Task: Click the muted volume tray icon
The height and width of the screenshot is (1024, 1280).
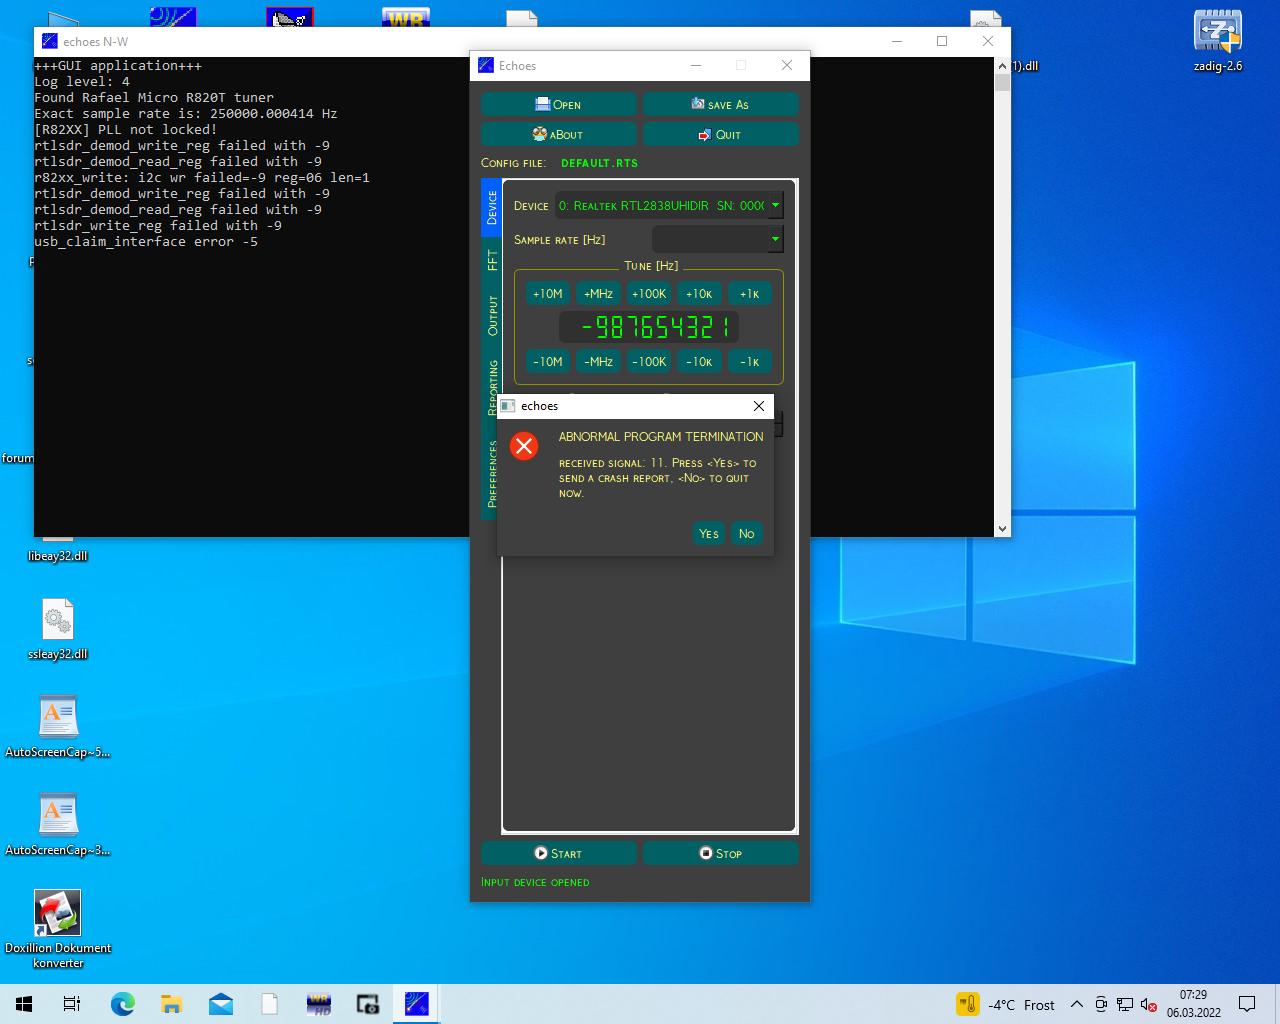Action: (1149, 1004)
